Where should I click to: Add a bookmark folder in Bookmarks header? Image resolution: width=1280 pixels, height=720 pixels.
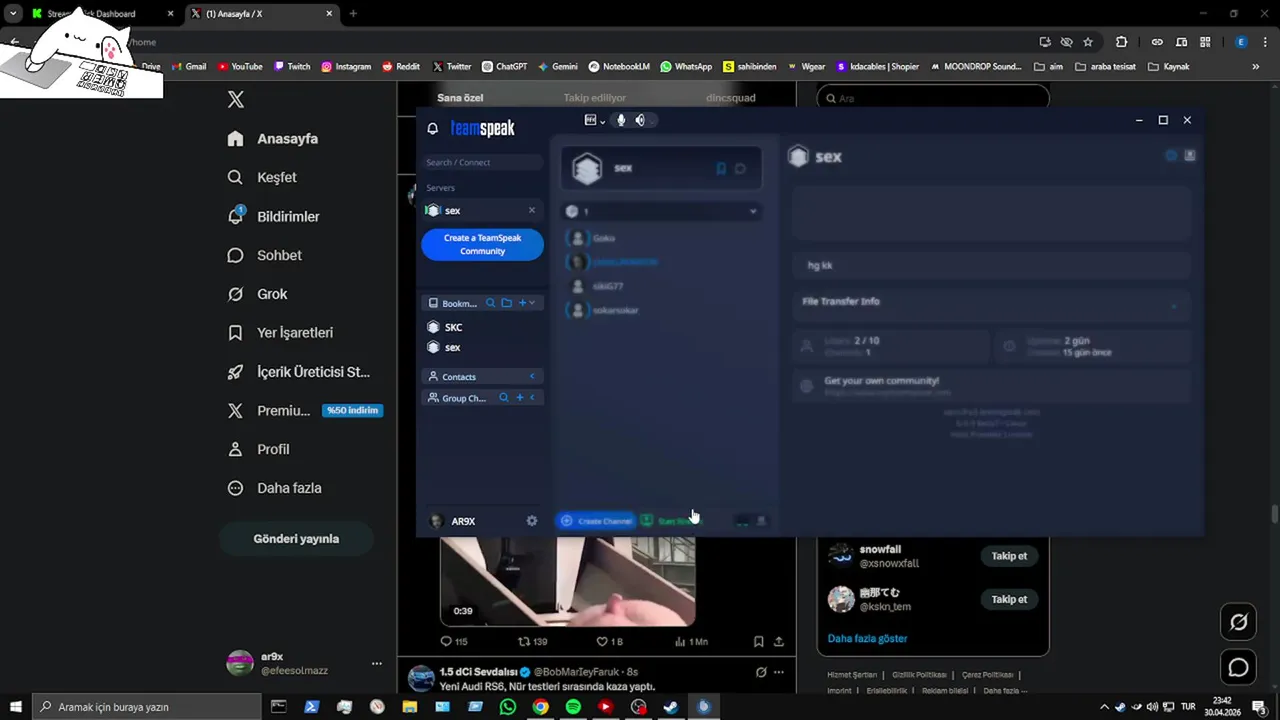point(506,303)
